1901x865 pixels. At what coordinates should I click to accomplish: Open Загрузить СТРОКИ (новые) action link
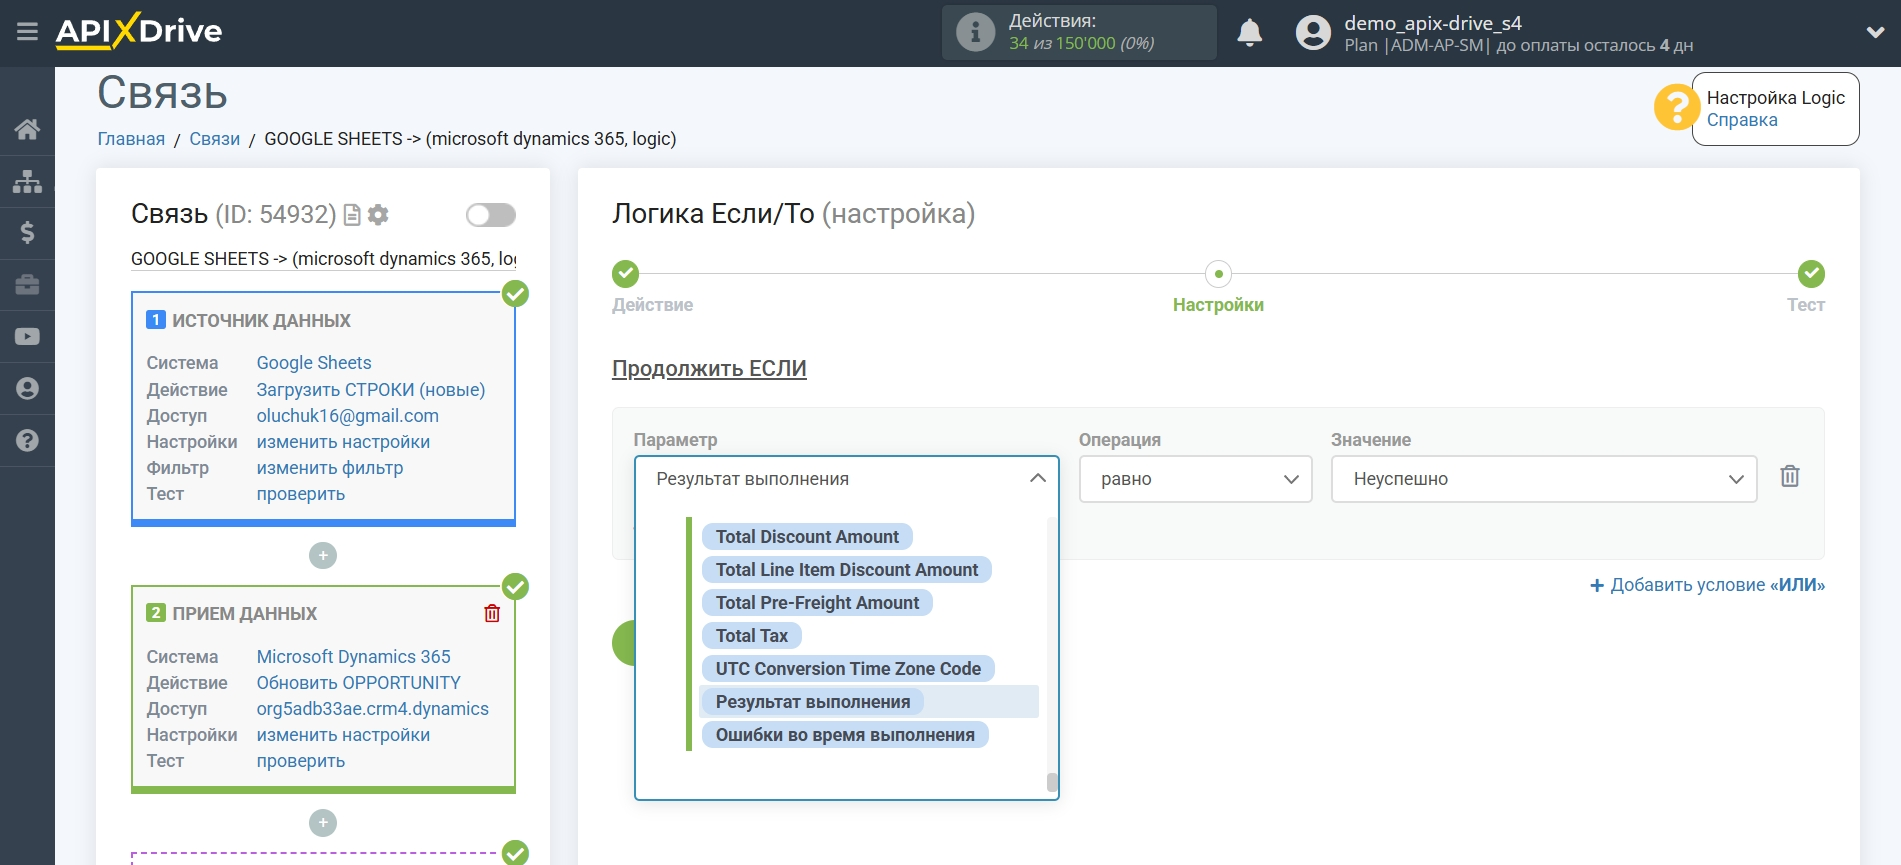[x=371, y=390]
